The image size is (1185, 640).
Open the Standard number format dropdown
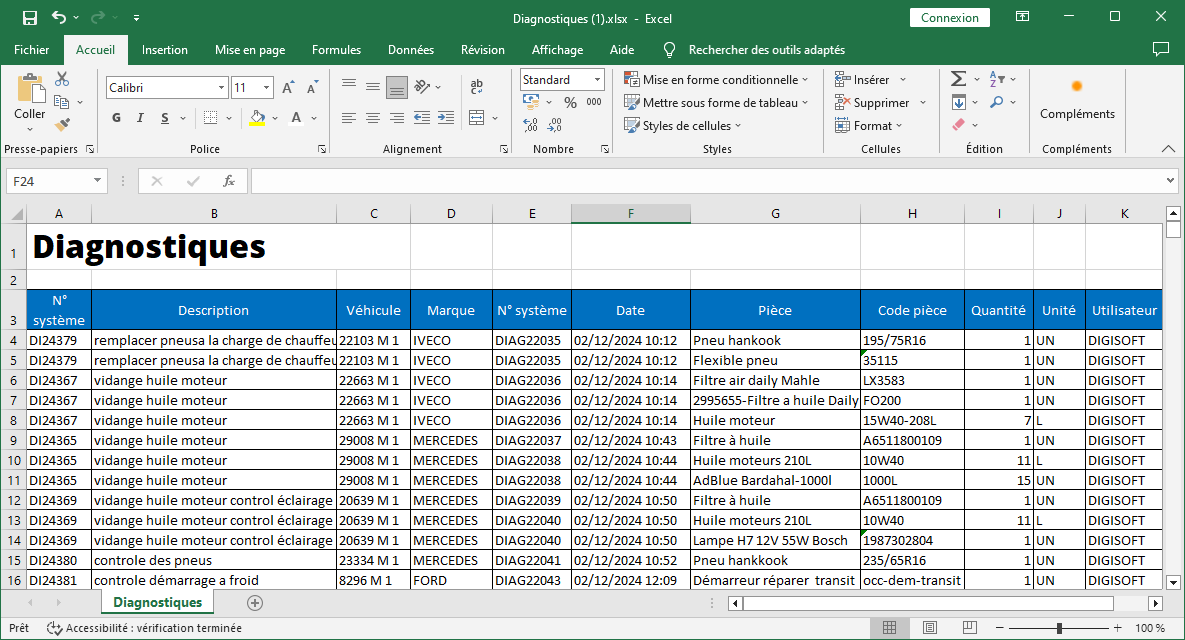597,79
